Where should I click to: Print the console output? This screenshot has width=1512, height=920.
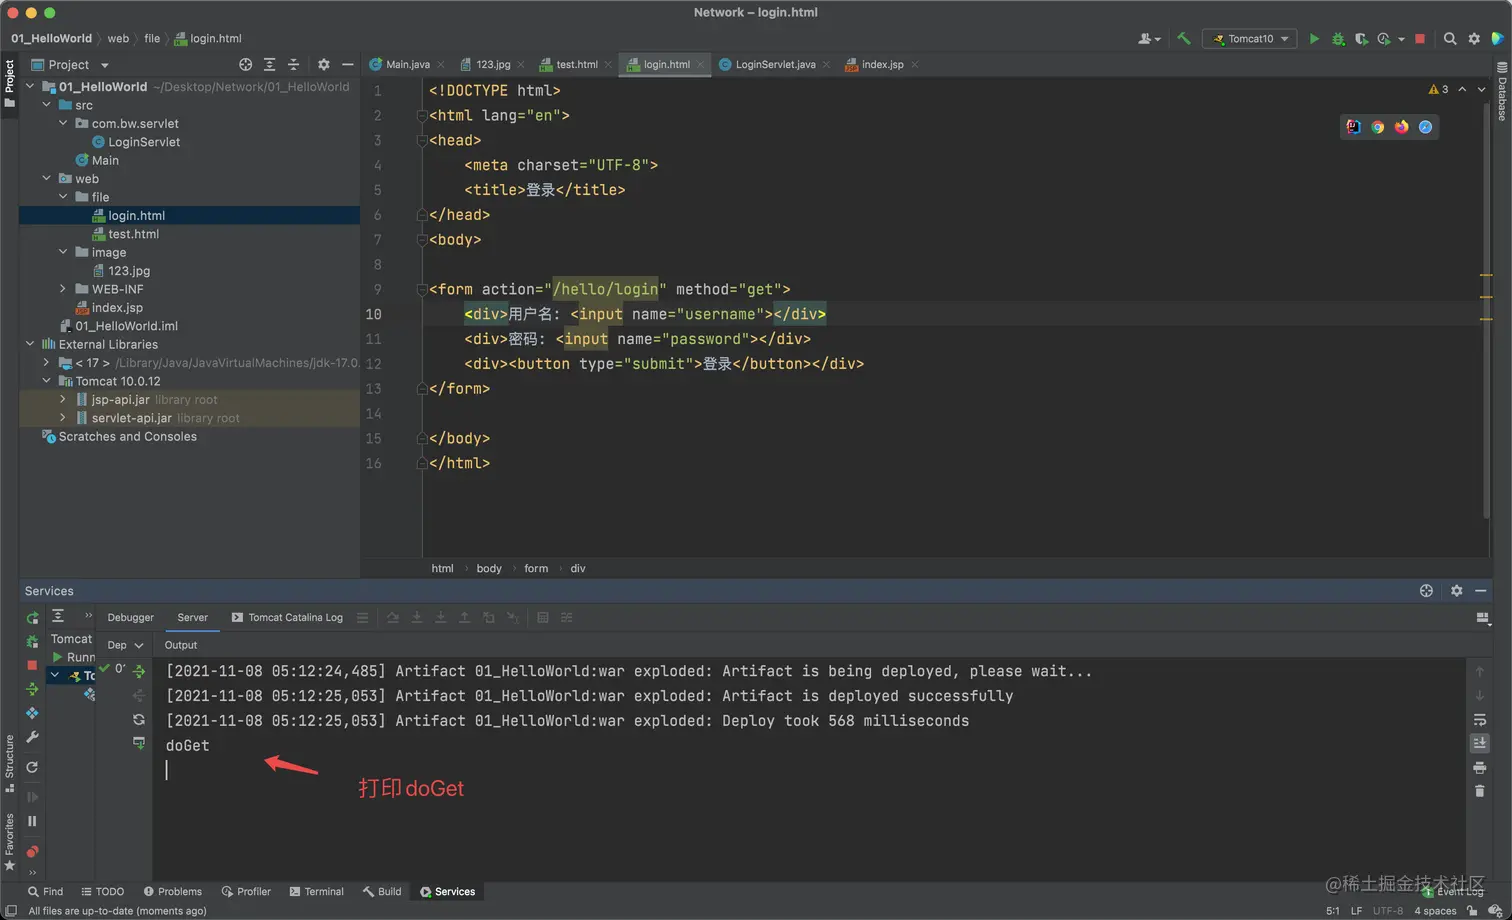1480,767
